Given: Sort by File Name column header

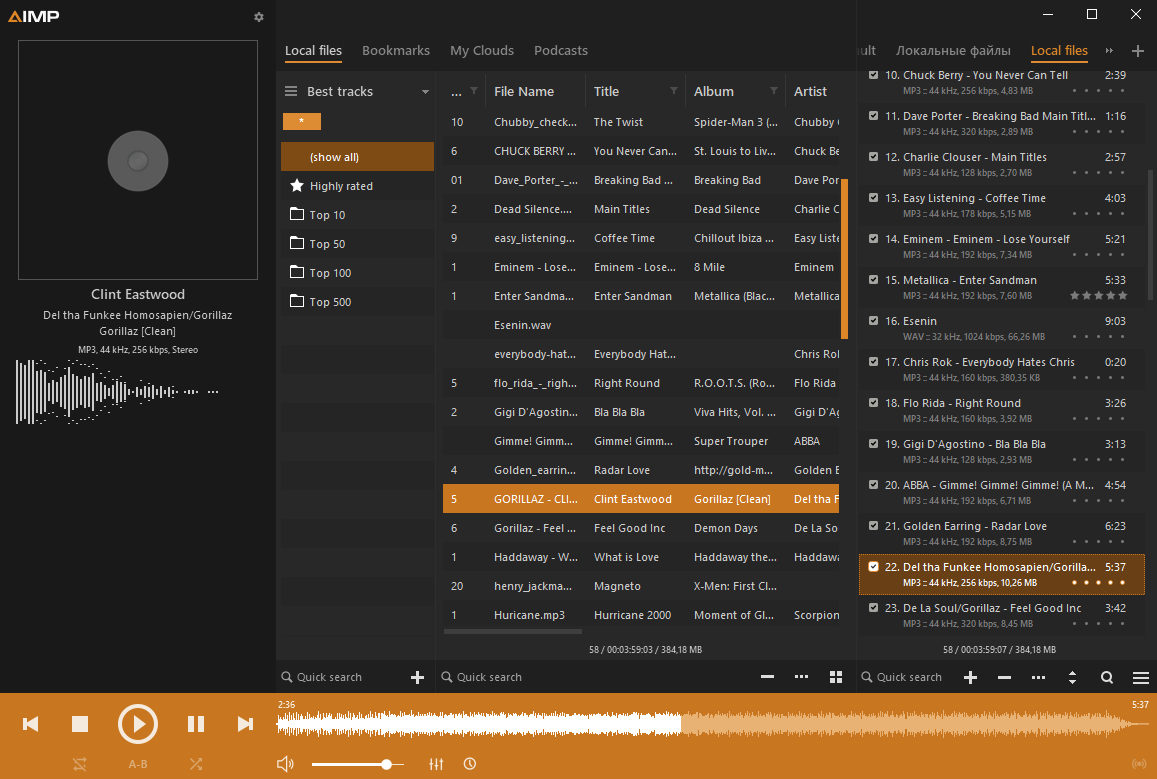Looking at the screenshot, I should pyautogui.click(x=524, y=91).
